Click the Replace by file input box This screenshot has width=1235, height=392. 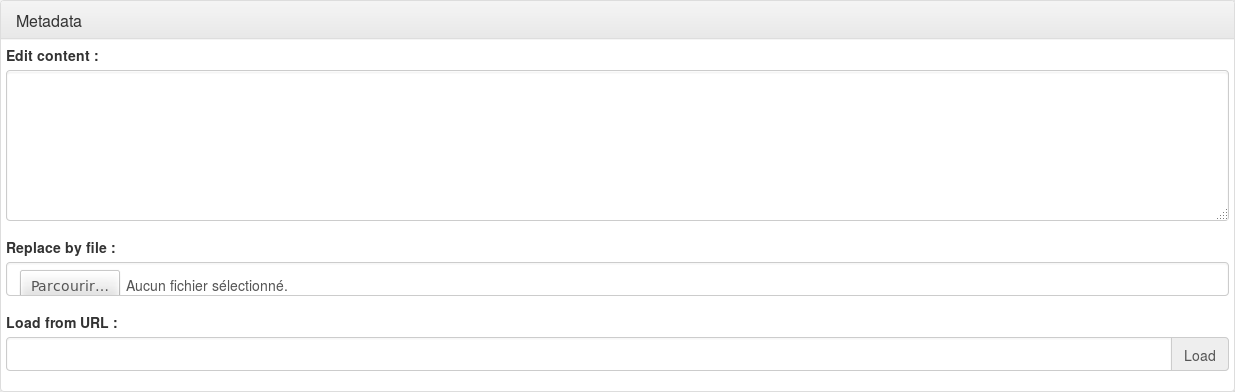[617, 279]
